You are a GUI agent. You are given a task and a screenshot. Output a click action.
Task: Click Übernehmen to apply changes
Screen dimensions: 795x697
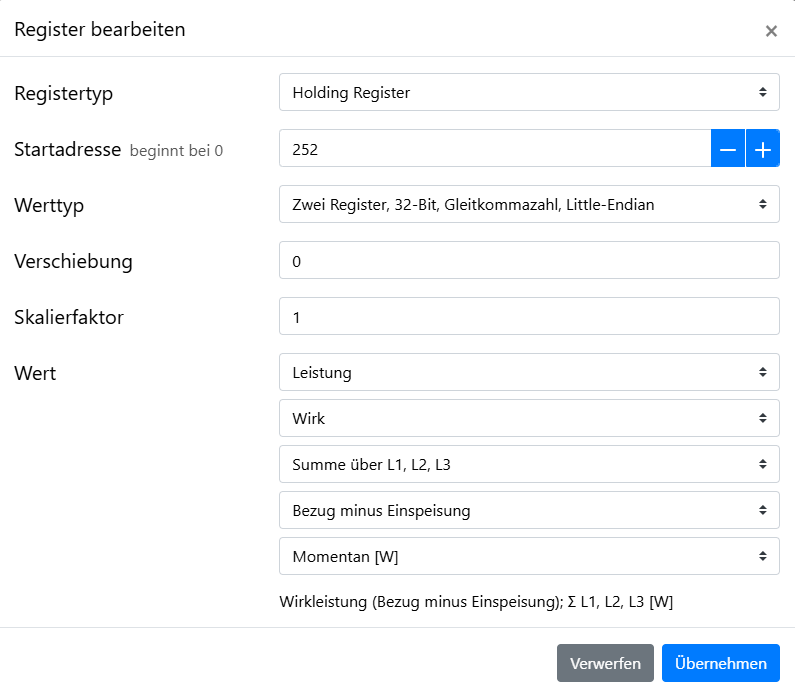coord(720,663)
